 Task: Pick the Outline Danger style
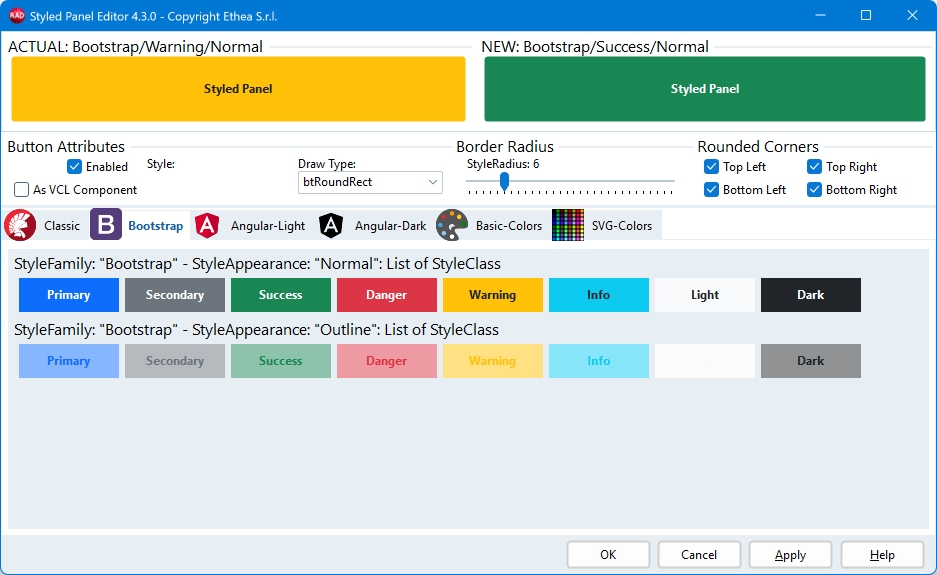point(387,360)
